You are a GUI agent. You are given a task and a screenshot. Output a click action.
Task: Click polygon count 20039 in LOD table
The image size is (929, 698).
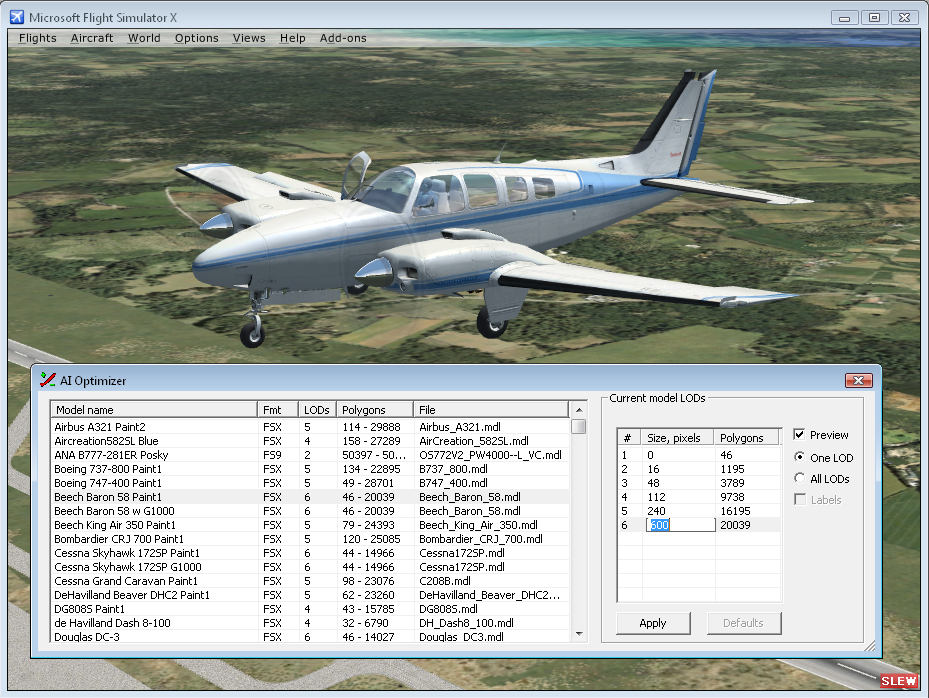tap(735, 525)
